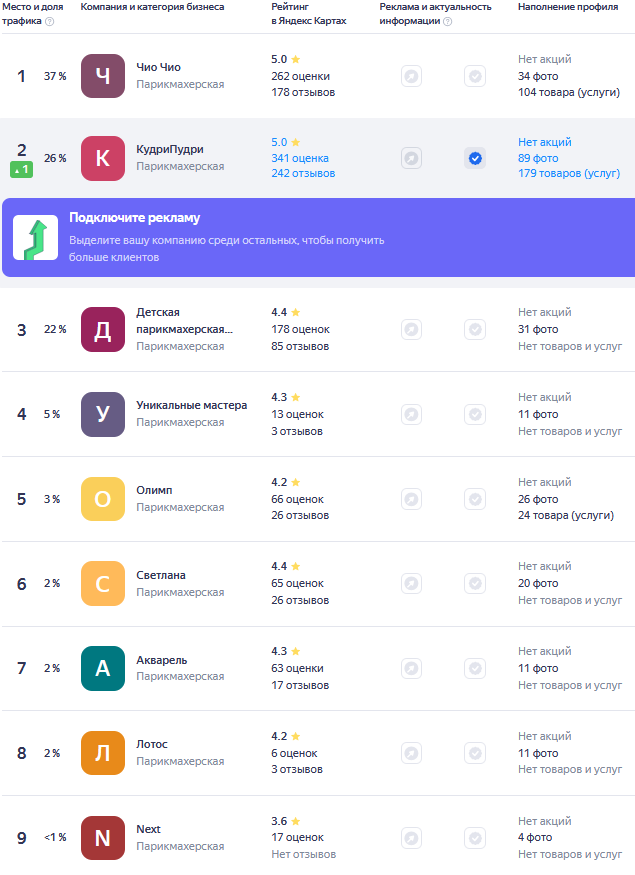Click the blue Нет акций link
Image resolution: width=635 pixels, height=875 pixels.
tap(545, 142)
